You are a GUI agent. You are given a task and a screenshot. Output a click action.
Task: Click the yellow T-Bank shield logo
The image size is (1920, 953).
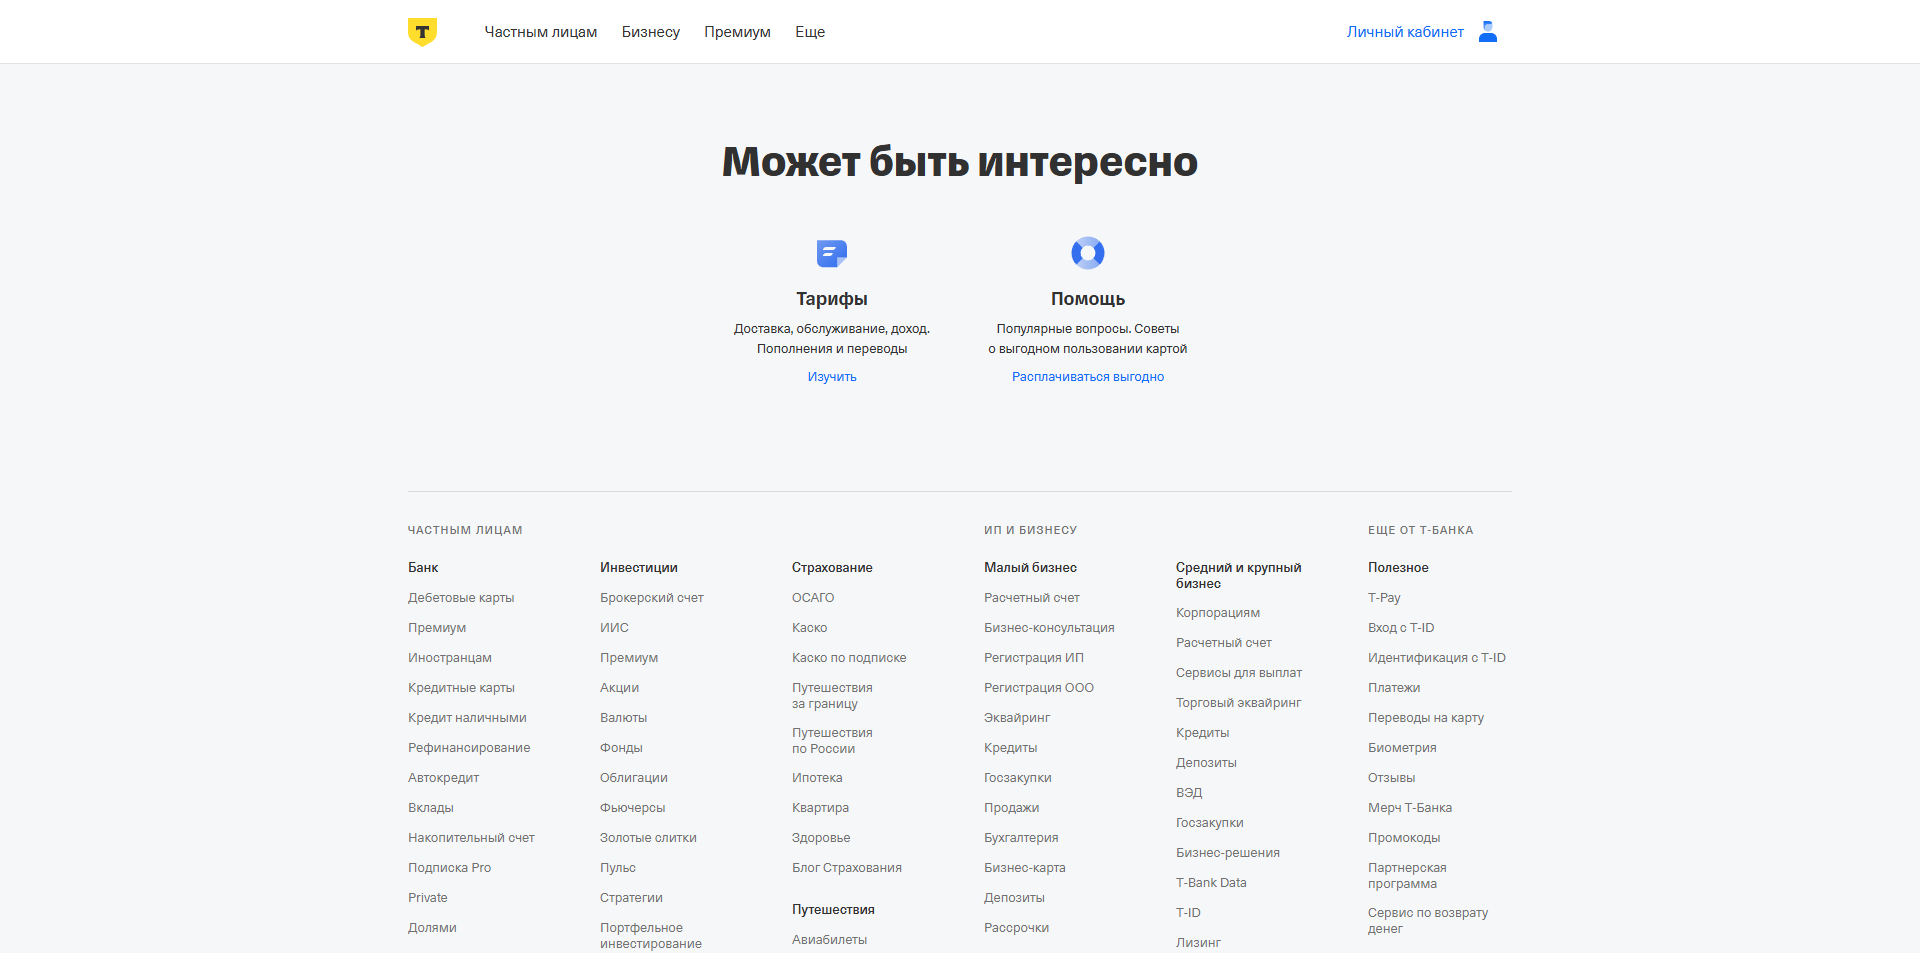(x=422, y=32)
